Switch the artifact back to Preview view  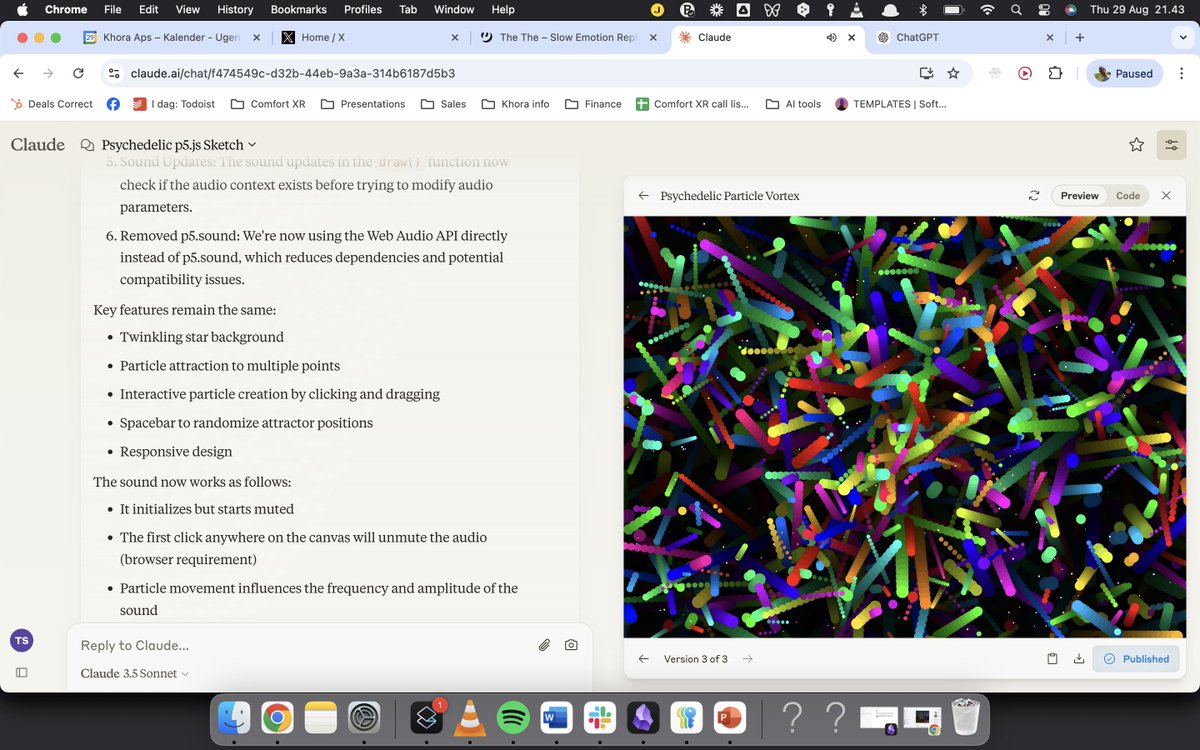(x=1079, y=195)
